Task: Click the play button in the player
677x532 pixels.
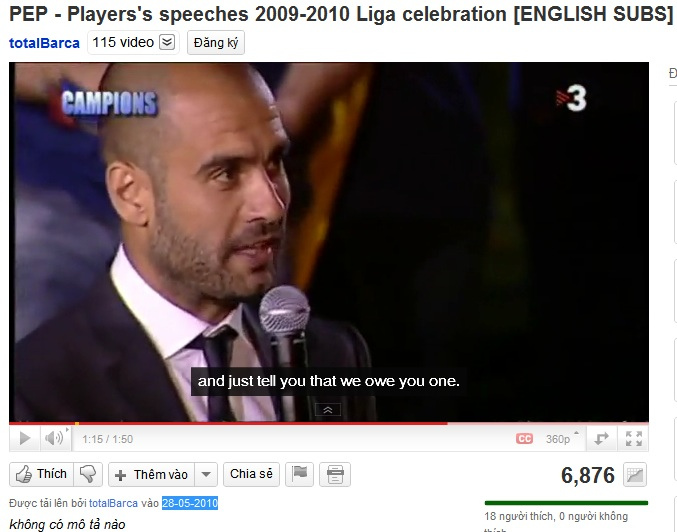Action: point(25,439)
